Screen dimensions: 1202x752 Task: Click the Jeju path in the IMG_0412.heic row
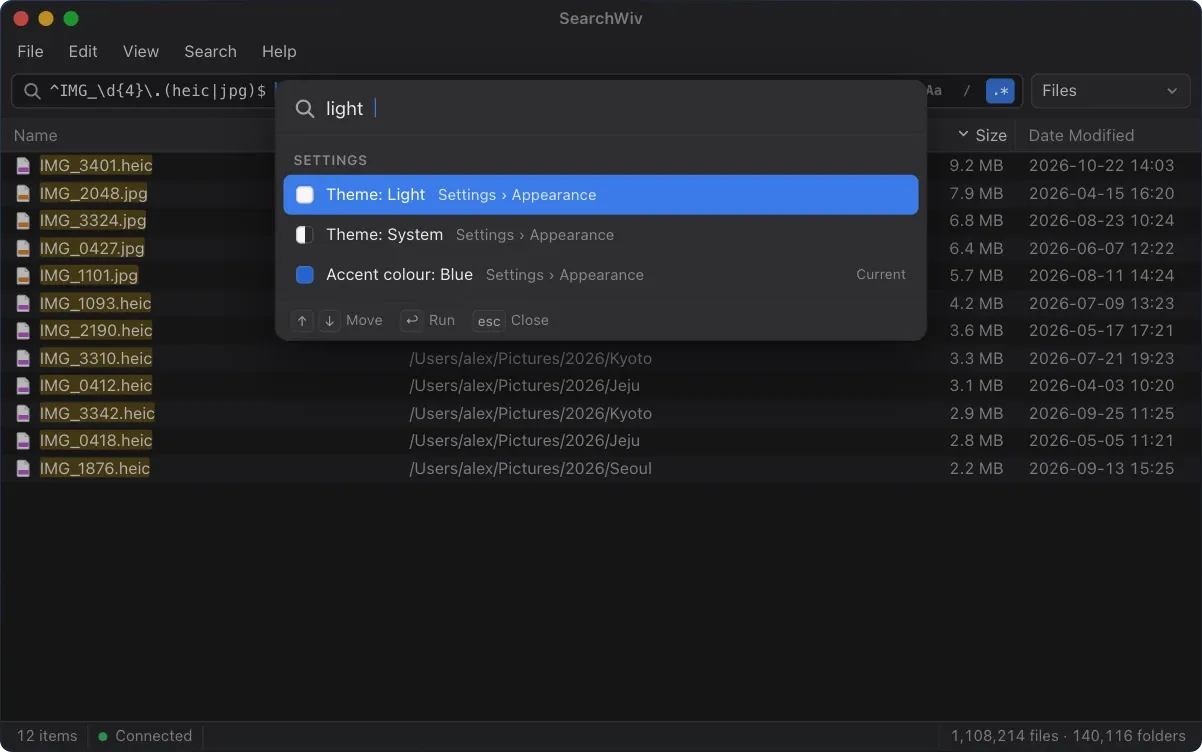point(524,386)
